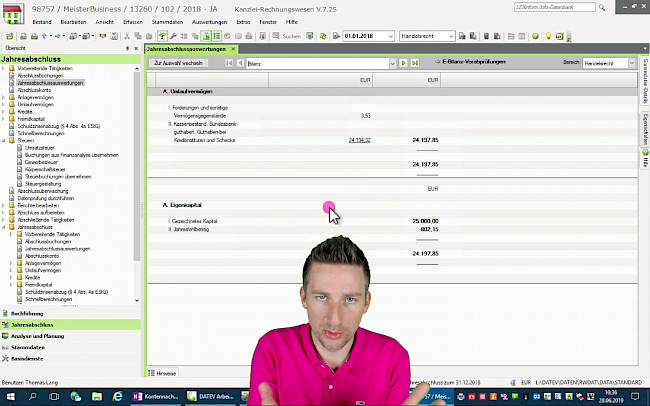Open the Bereich Handelsrecht combo box
Viewport: 650px width, 406px height.
click(637, 63)
